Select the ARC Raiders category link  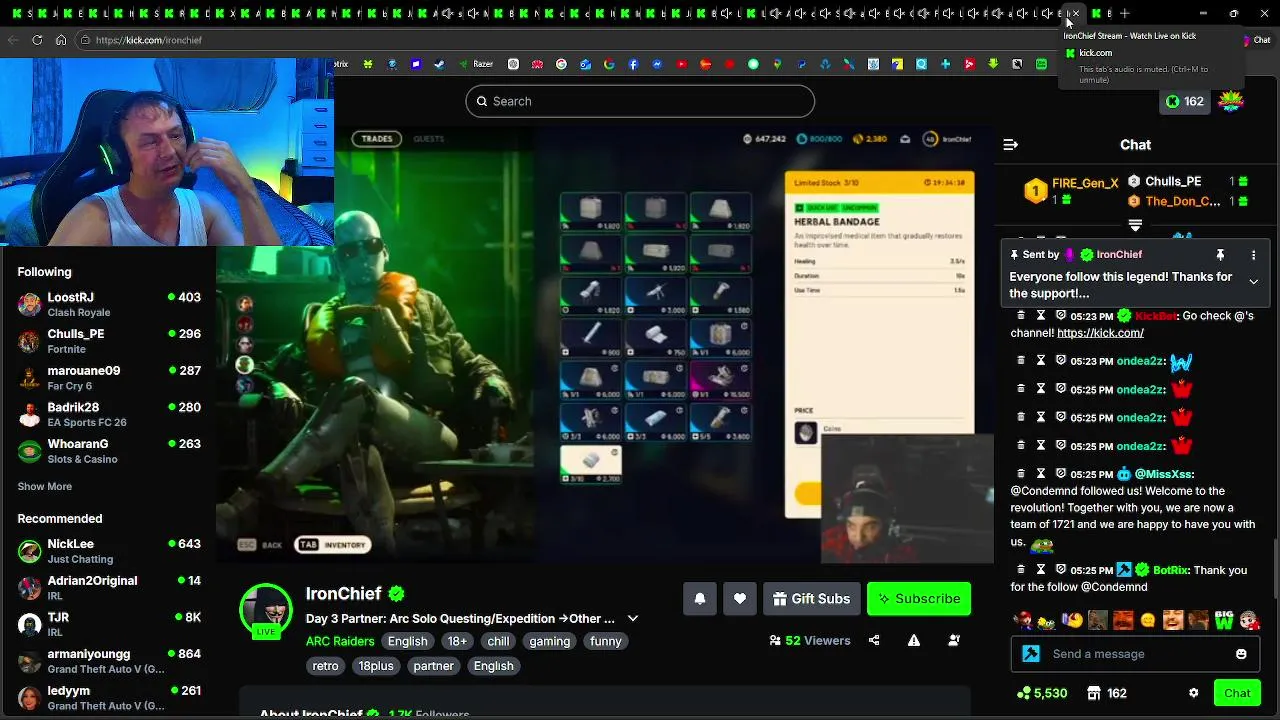340,641
